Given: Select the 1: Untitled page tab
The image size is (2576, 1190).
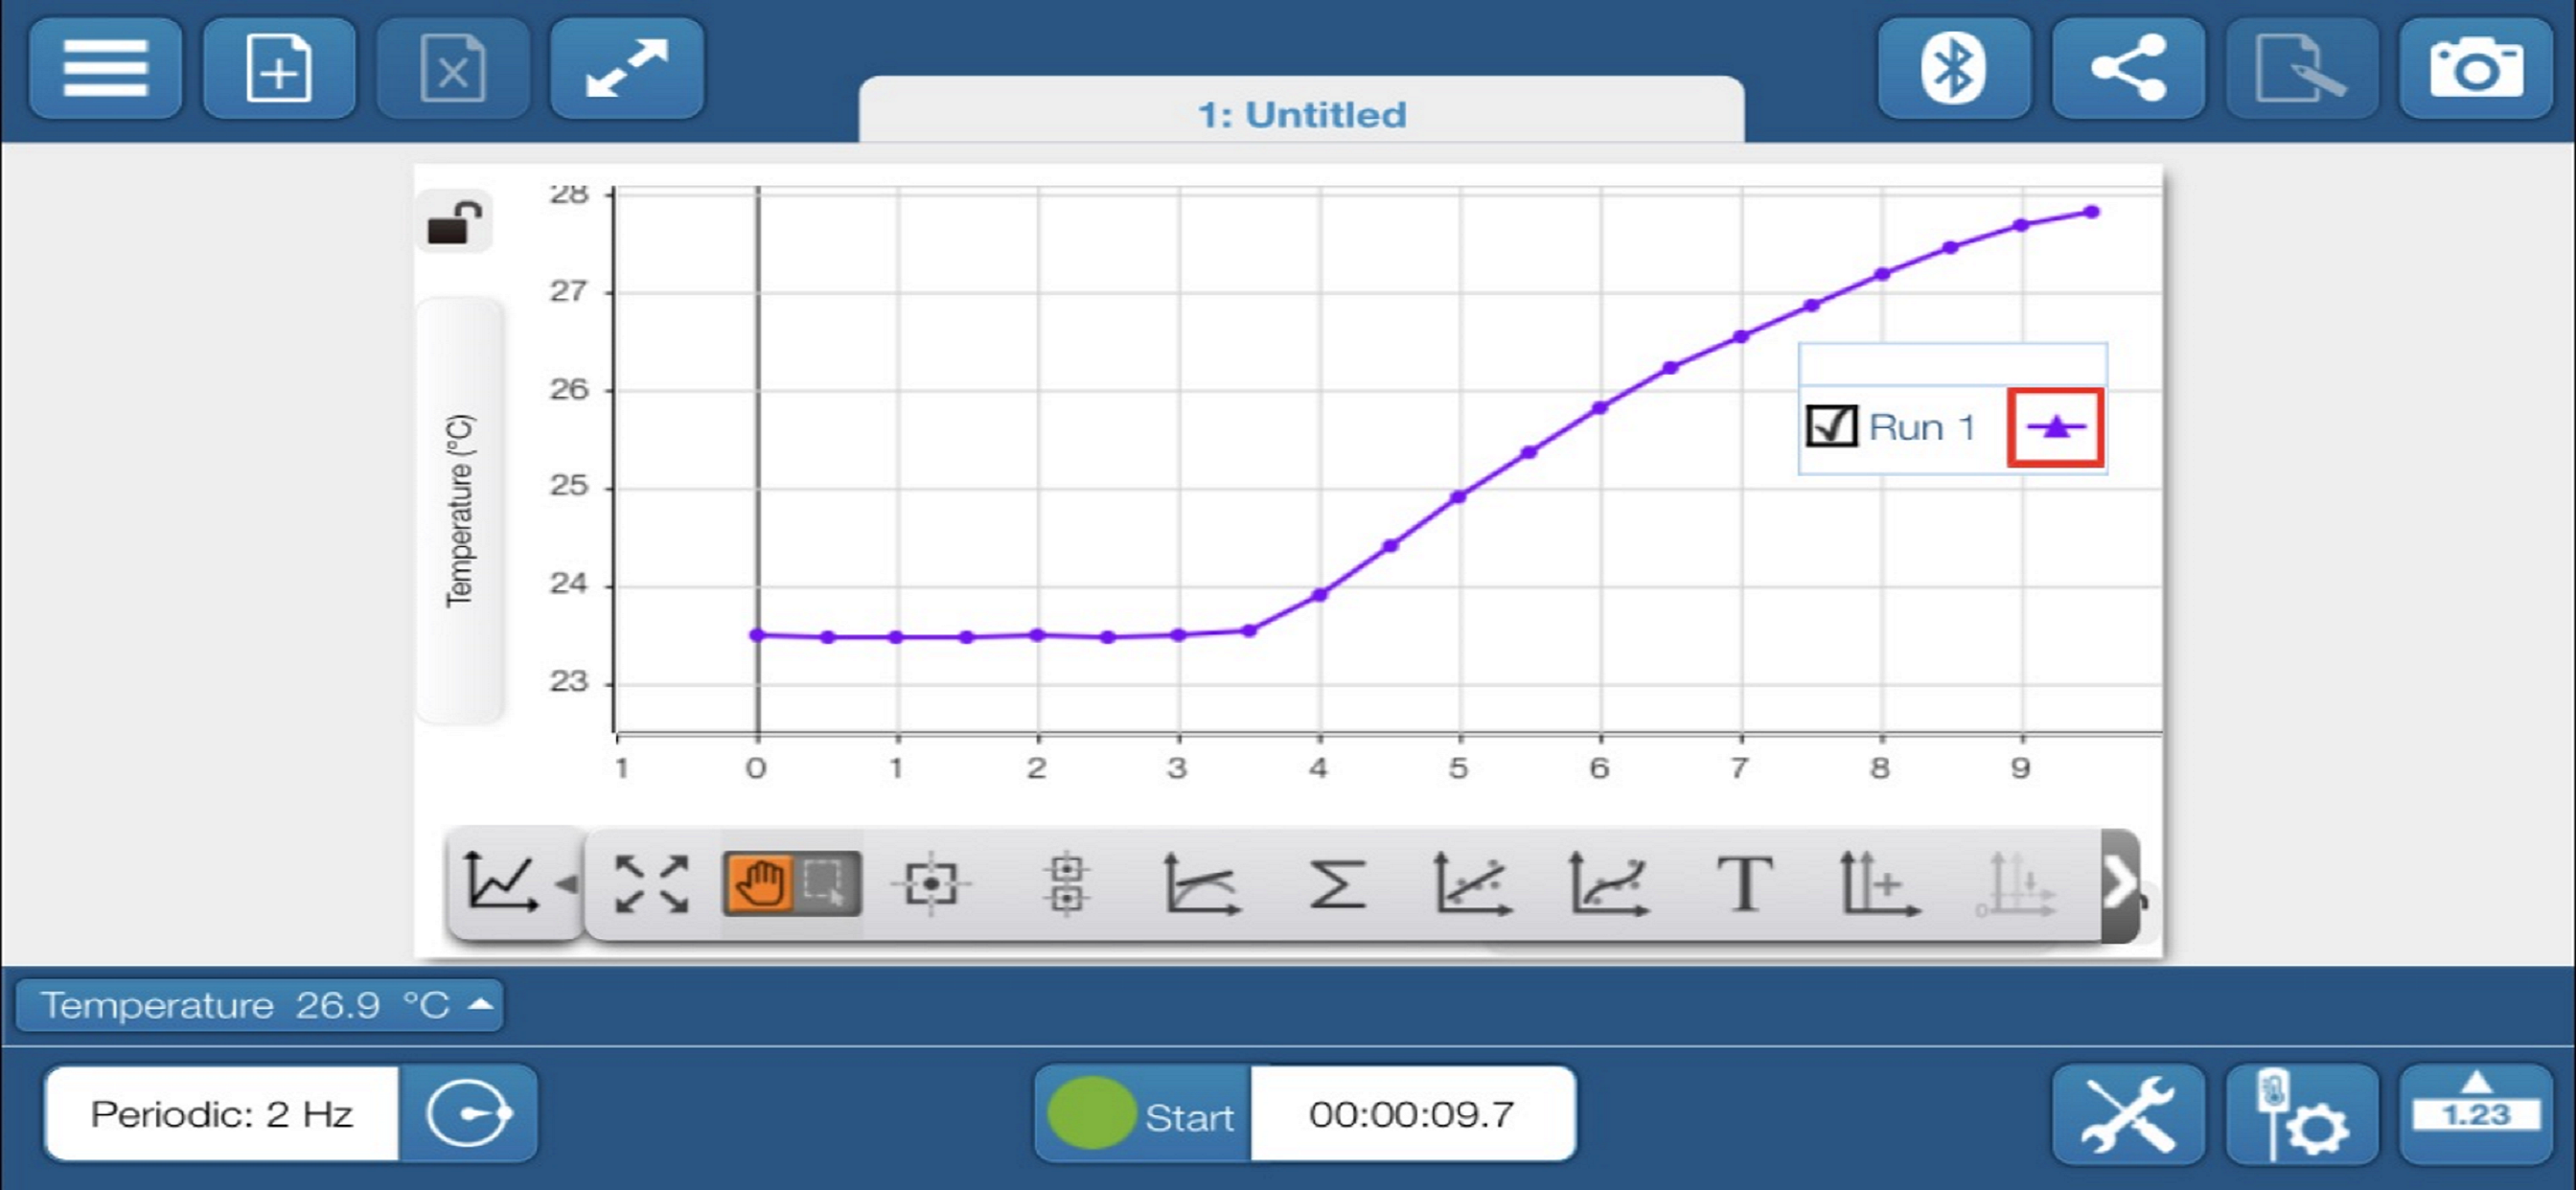Looking at the screenshot, I should pos(1301,114).
